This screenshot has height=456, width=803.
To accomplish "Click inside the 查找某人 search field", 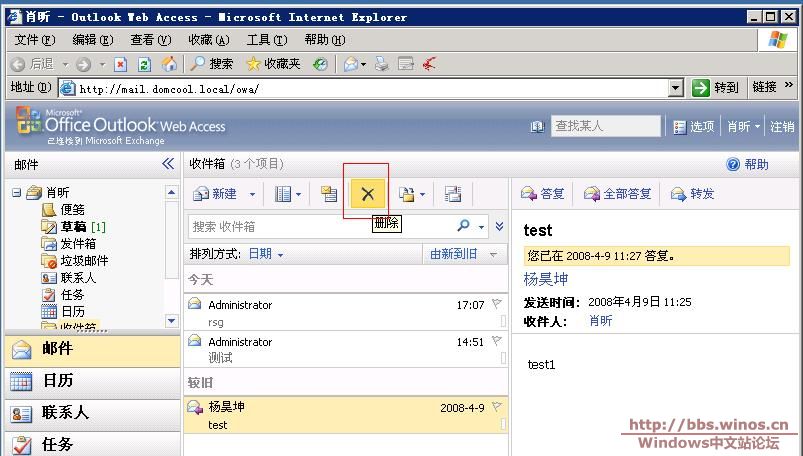I will click(606, 127).
